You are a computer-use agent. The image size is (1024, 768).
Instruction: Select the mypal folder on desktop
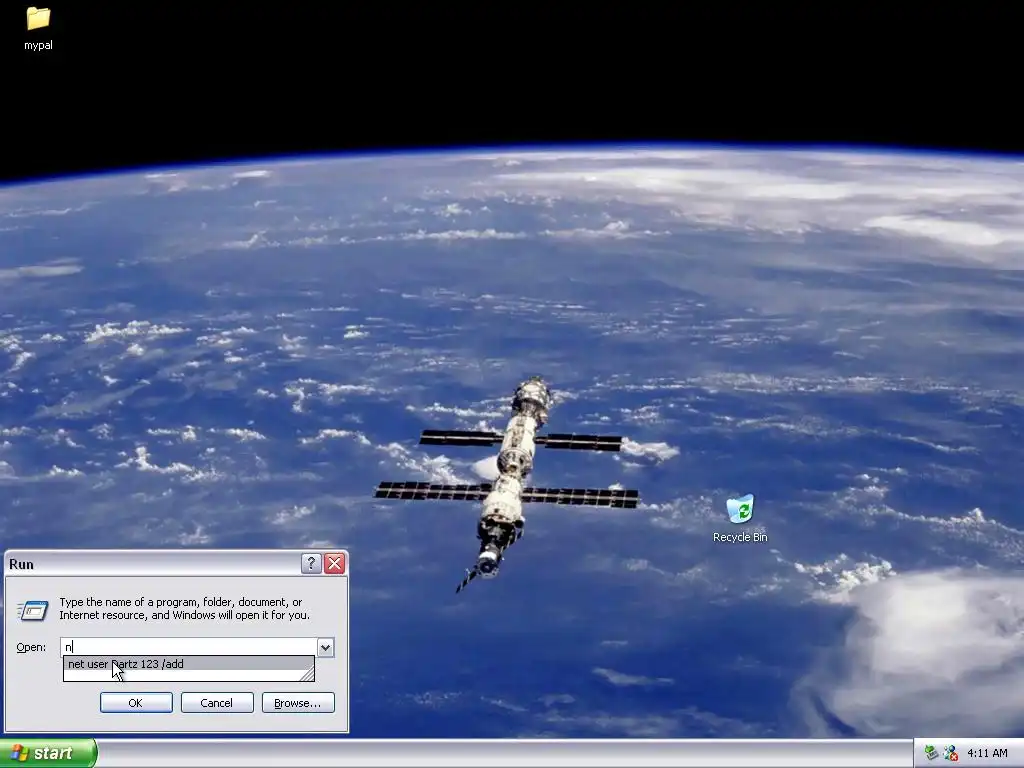[x=38, y=27]
